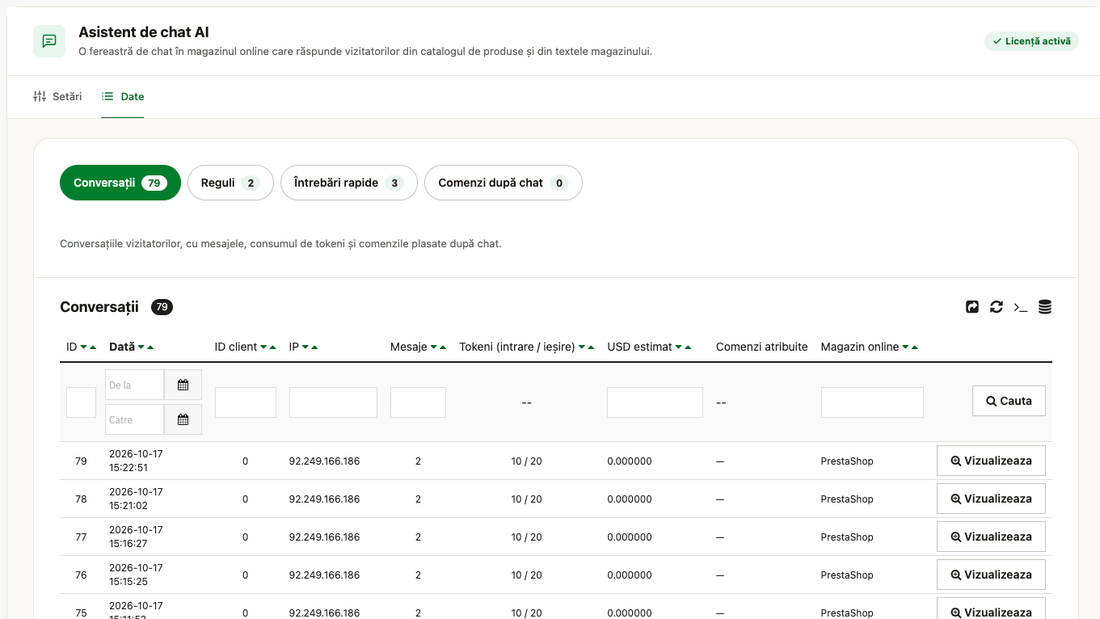Sort Magazin online column descending arrow
The width and height of the screenshot is (1100, 619).
coord(905,347)
